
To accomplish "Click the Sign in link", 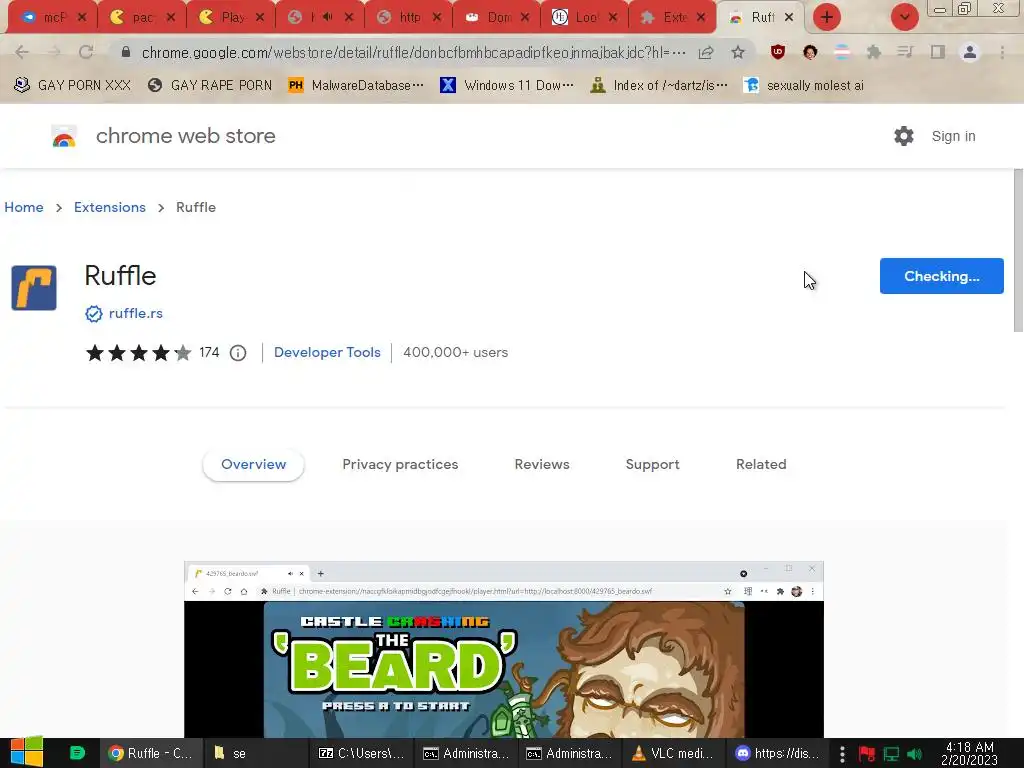I will tap(953, 136).
